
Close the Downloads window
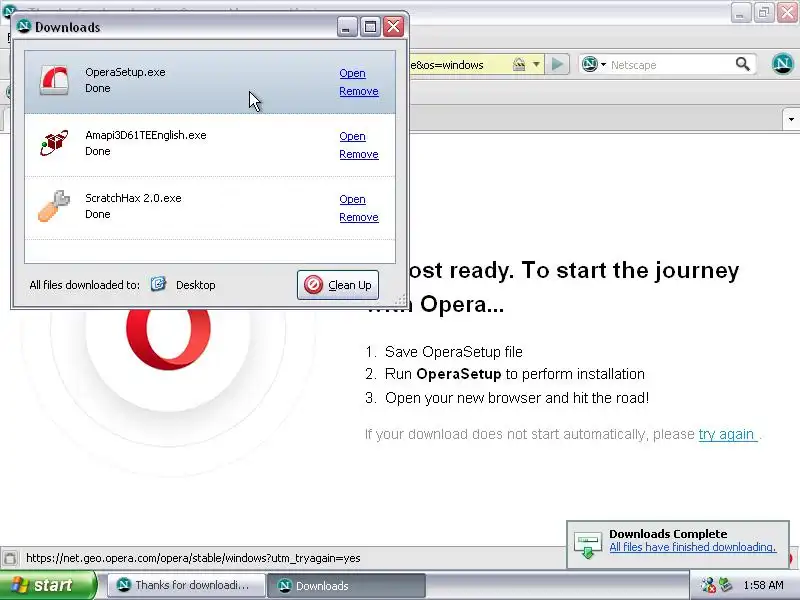pos(393,27)
